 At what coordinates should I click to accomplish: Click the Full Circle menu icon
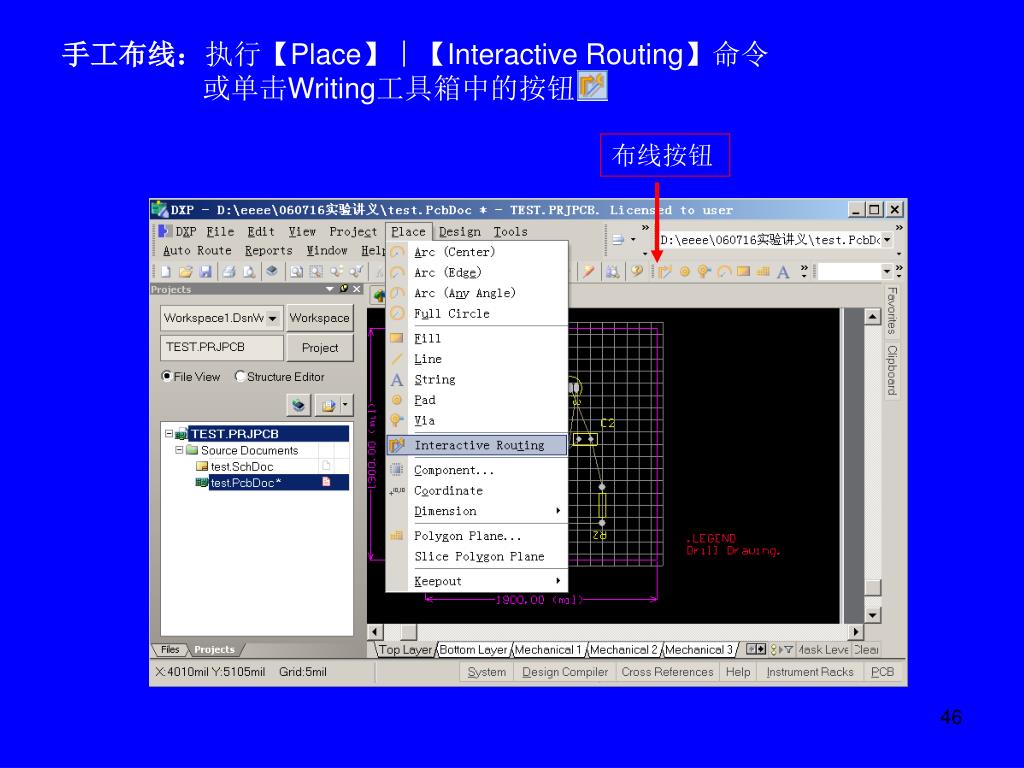click(397, 314)
